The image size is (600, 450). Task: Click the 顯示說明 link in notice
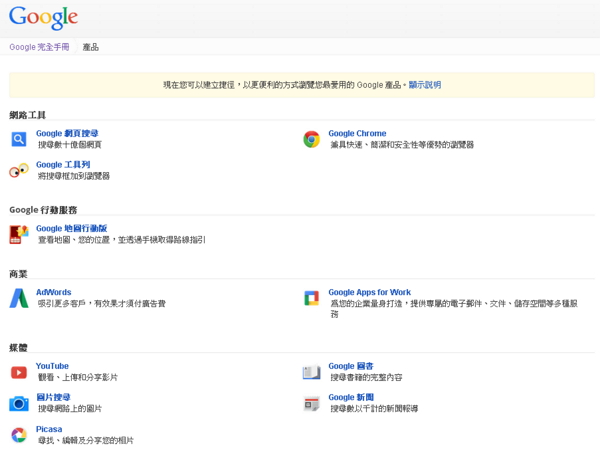[x=424, y=85]
